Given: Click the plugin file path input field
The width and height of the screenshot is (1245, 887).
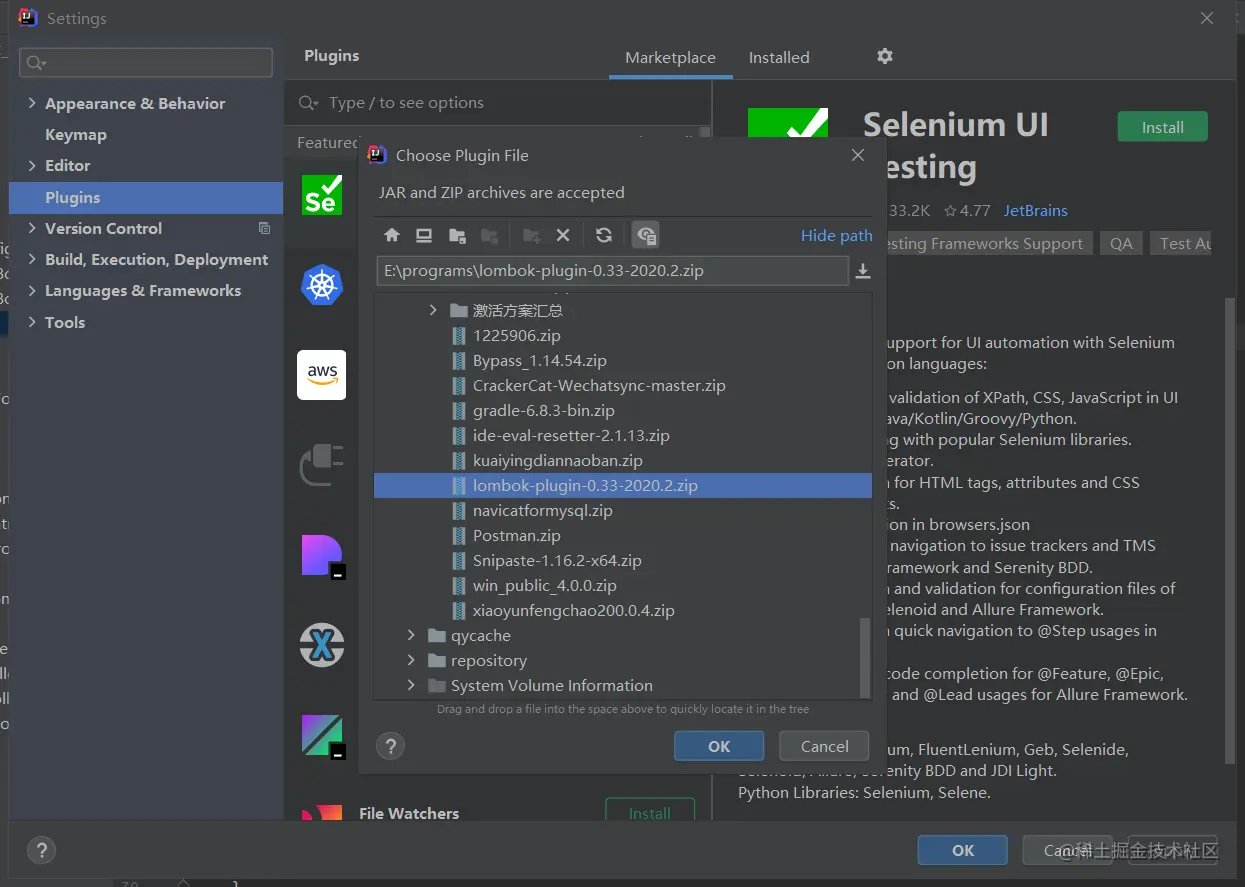Looking at the screenshot, I should [x=612, y=271].
